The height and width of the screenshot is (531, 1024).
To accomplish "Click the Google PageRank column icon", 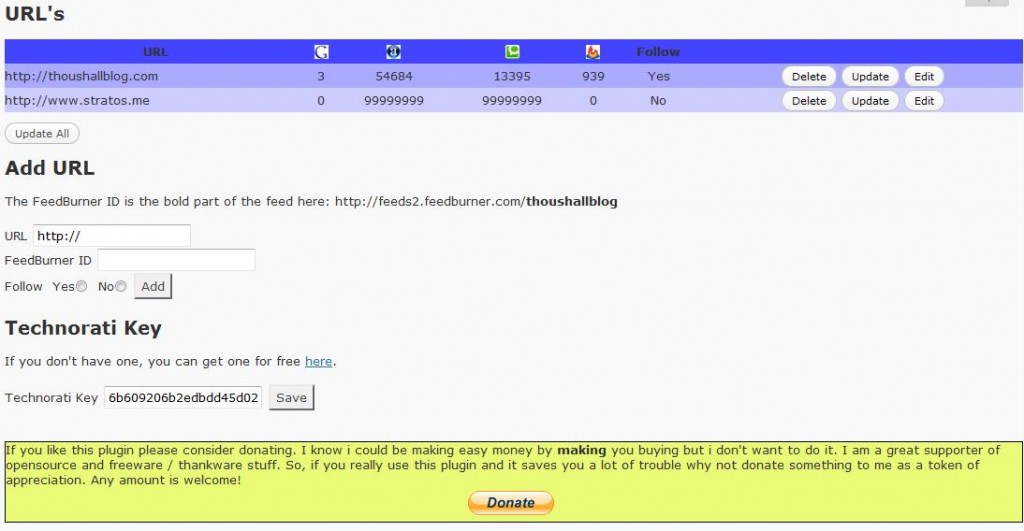I will (321, 52).
